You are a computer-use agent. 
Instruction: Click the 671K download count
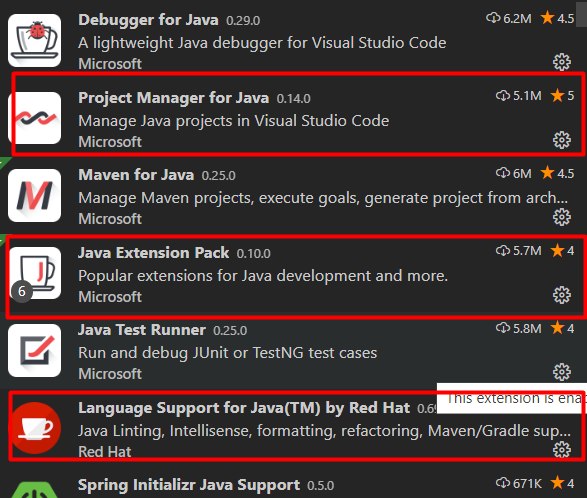click(x=527, y=483)
